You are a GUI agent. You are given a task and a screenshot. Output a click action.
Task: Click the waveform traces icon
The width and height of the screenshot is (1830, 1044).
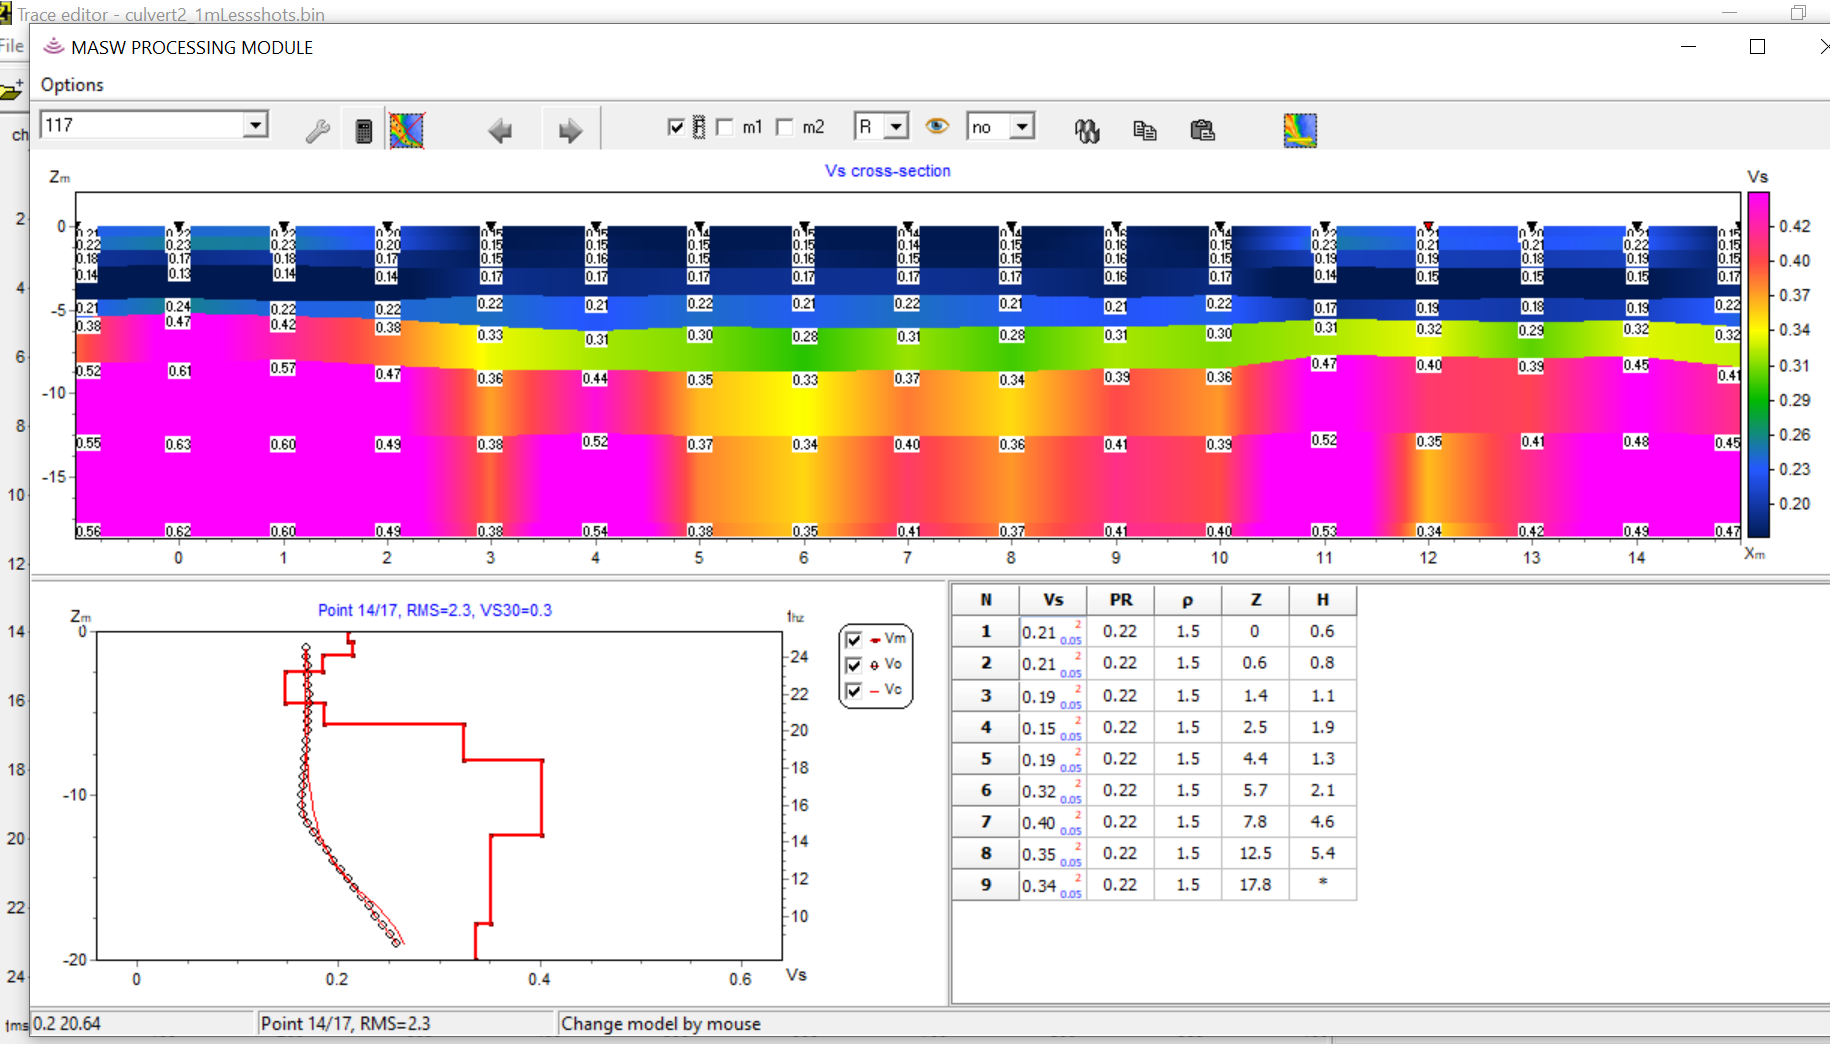click(x=1087, y=130)
